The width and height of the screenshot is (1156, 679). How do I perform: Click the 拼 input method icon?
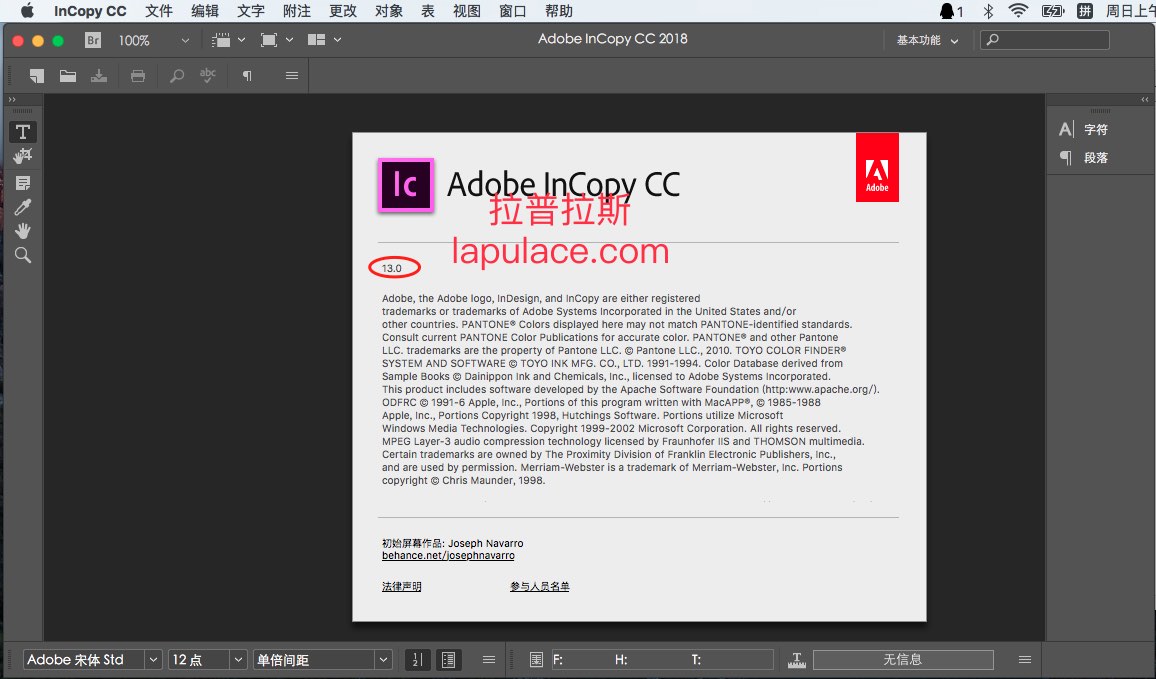(1085, 11)
